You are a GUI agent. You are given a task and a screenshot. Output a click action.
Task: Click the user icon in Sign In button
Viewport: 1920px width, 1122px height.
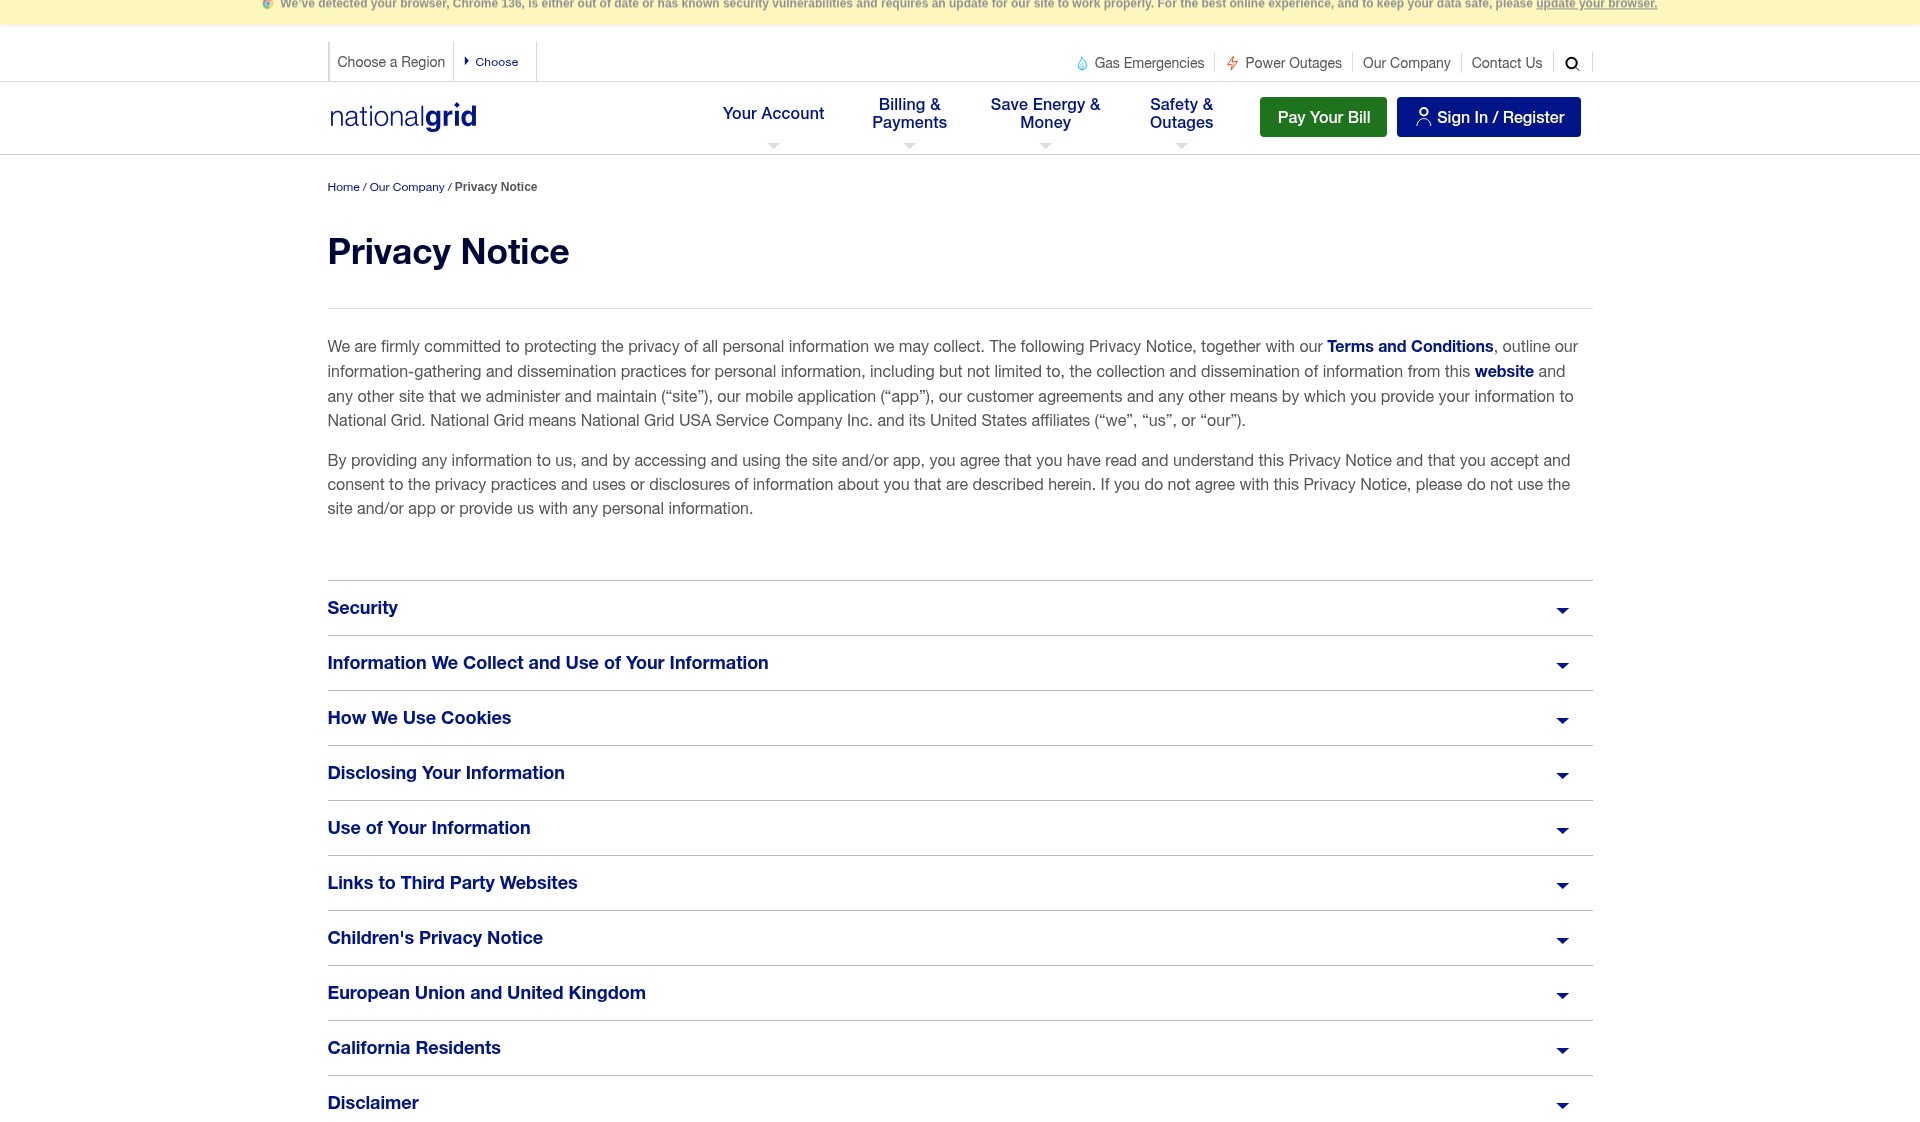click(1423, 116)
